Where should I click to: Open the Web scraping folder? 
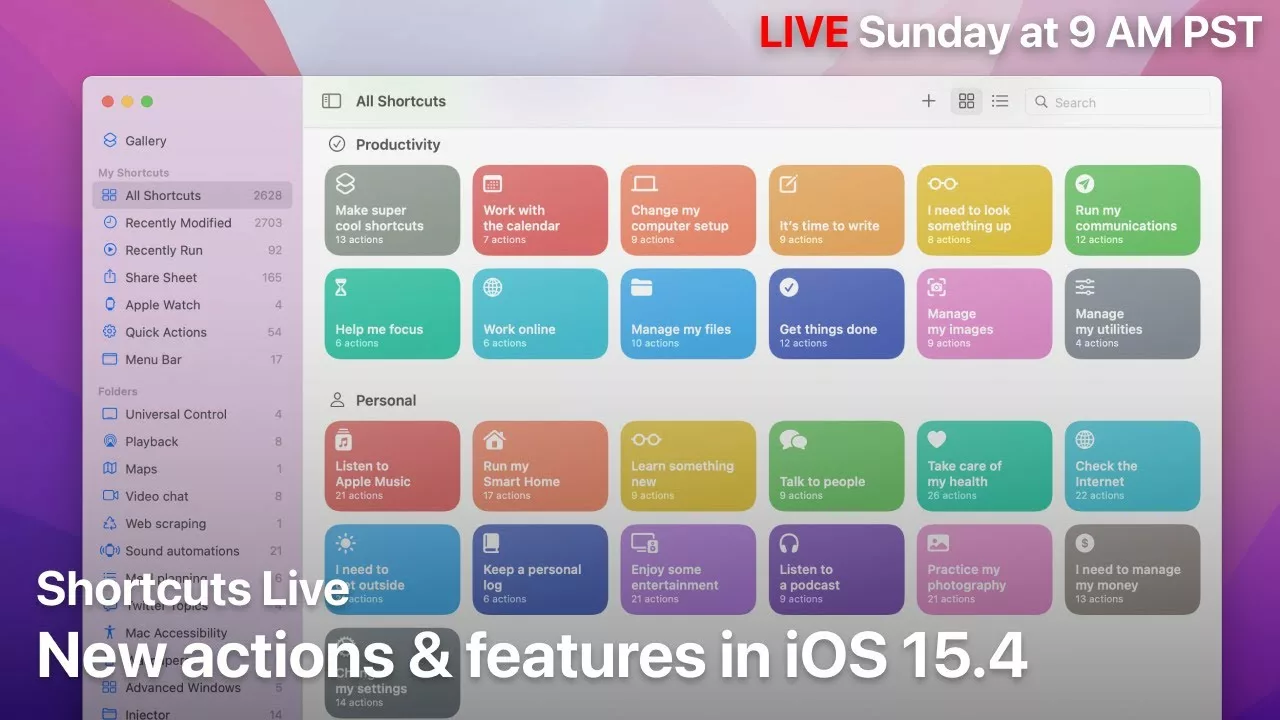[192, 523]
